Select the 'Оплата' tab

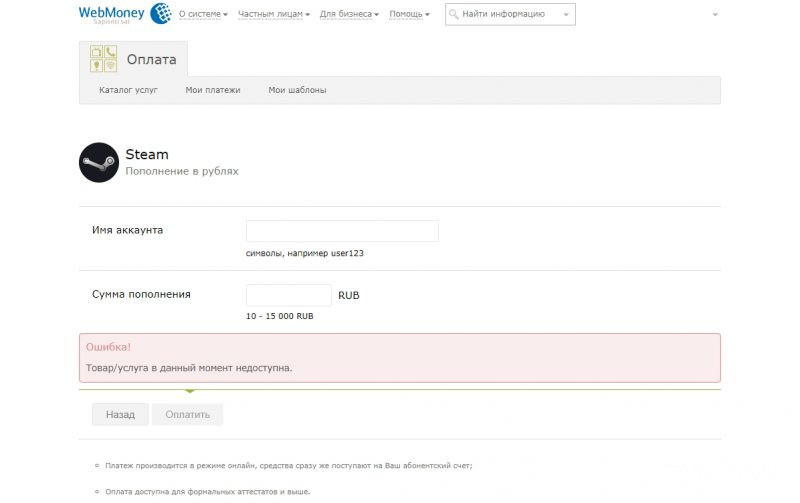[x=133, y=59]
